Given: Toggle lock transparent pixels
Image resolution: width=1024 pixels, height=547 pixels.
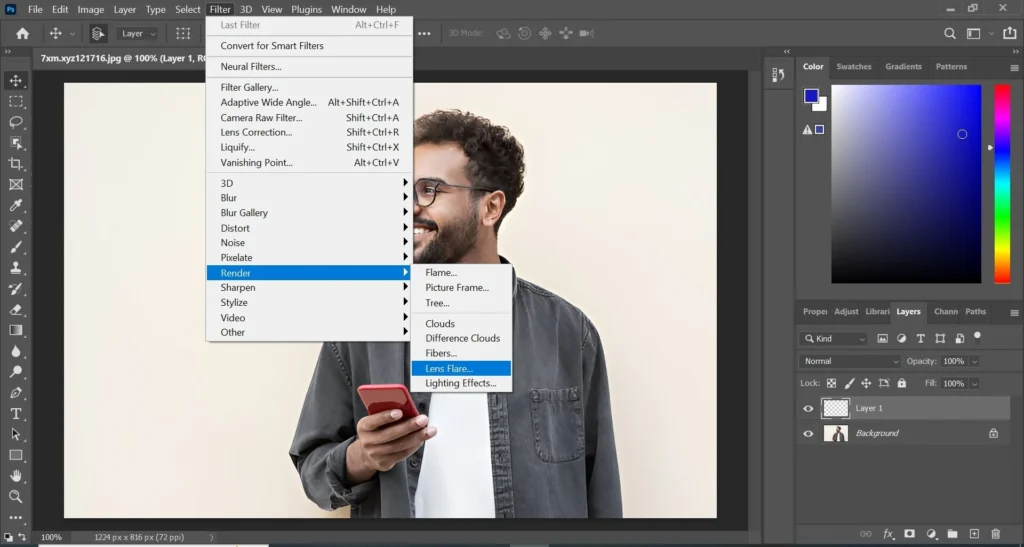Looking at the screenshot, I should click(831, 383).
